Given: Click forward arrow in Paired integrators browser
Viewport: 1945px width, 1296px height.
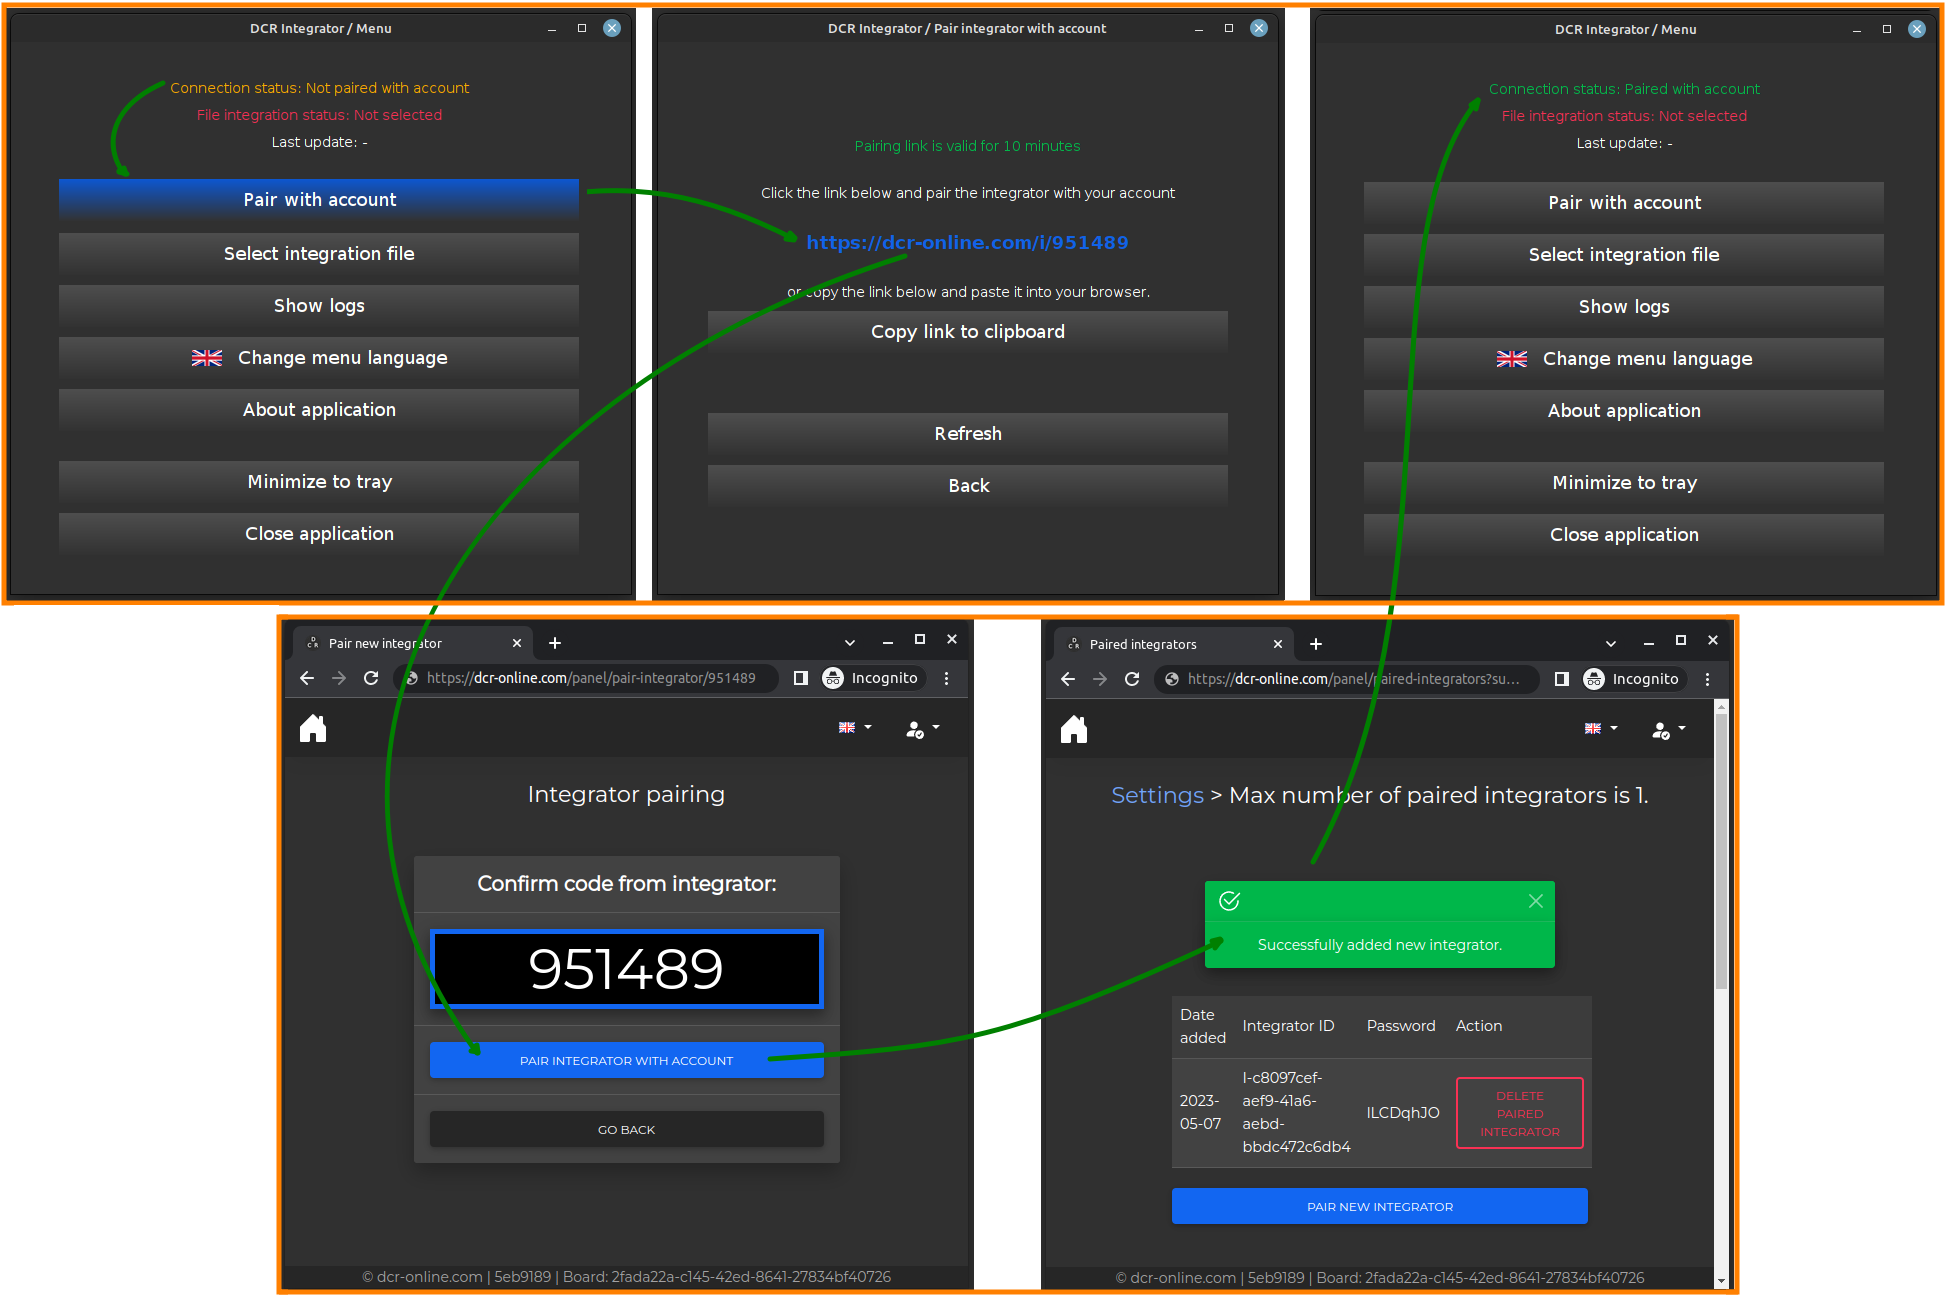Looking at the screenshot, I should tap(1100, 679).
